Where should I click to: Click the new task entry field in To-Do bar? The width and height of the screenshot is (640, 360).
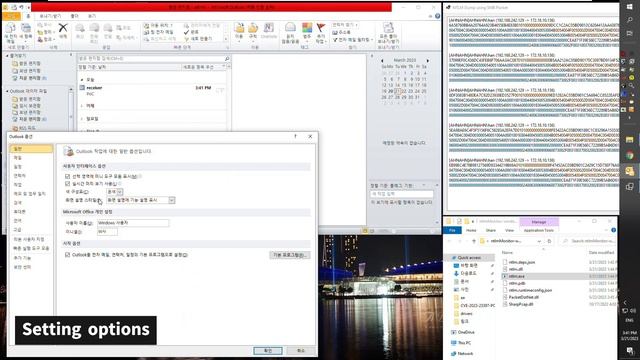point(402,194)
